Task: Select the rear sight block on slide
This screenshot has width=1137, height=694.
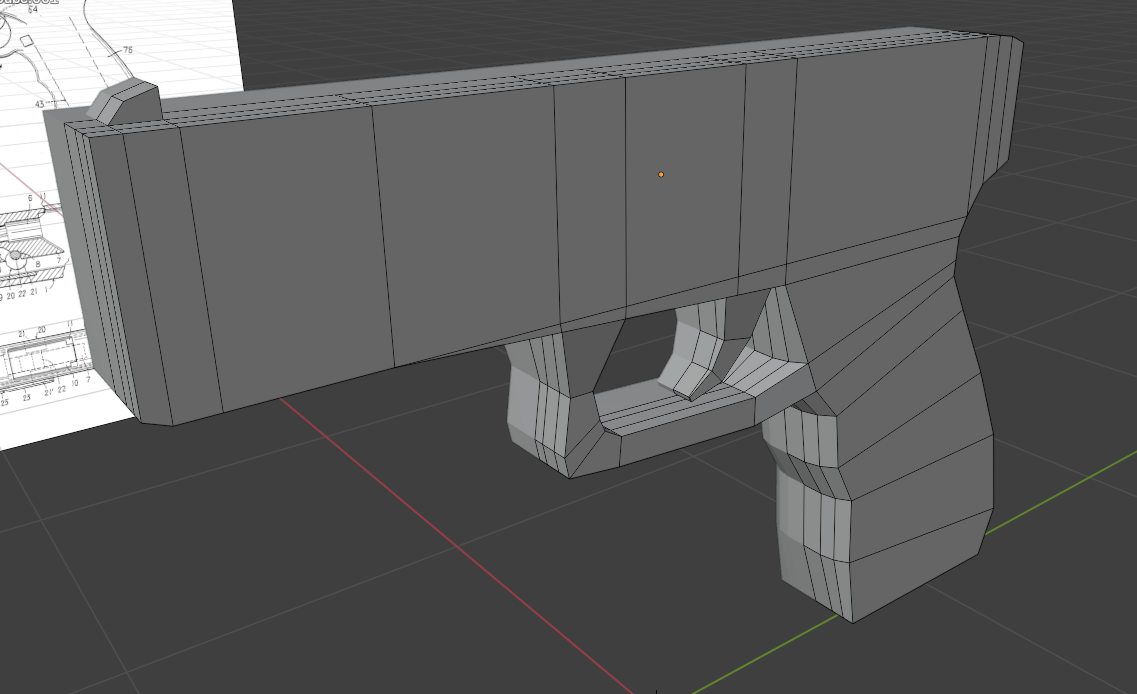Action: tap(124, 102)
